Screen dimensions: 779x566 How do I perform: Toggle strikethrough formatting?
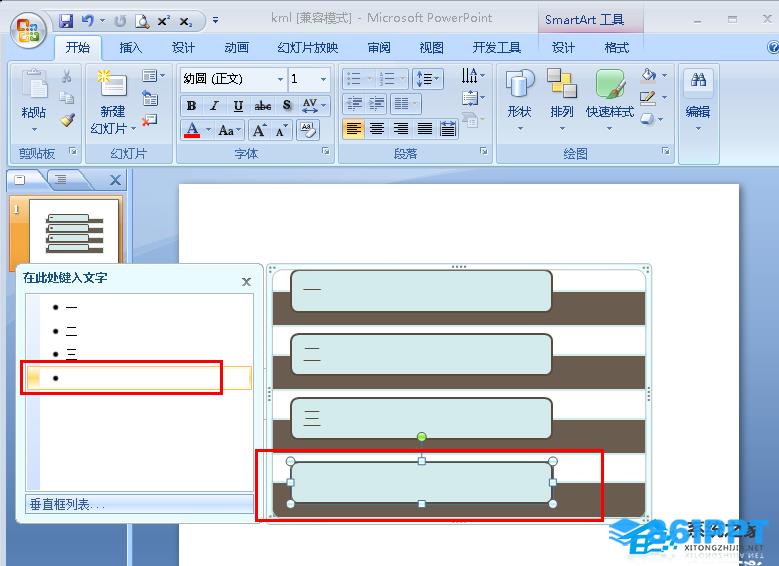click(262, 105)
